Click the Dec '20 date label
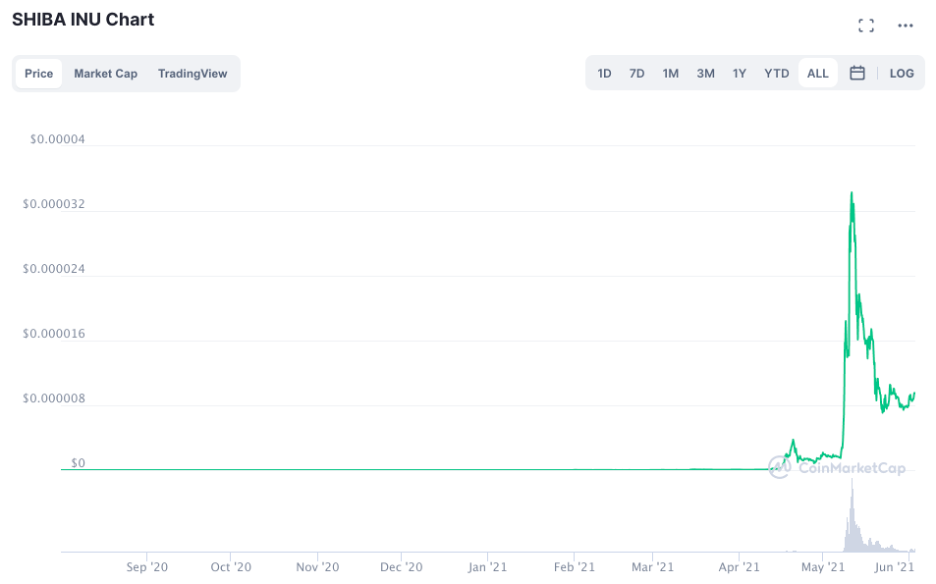This screenshot has width=936, height=584. 401,567
